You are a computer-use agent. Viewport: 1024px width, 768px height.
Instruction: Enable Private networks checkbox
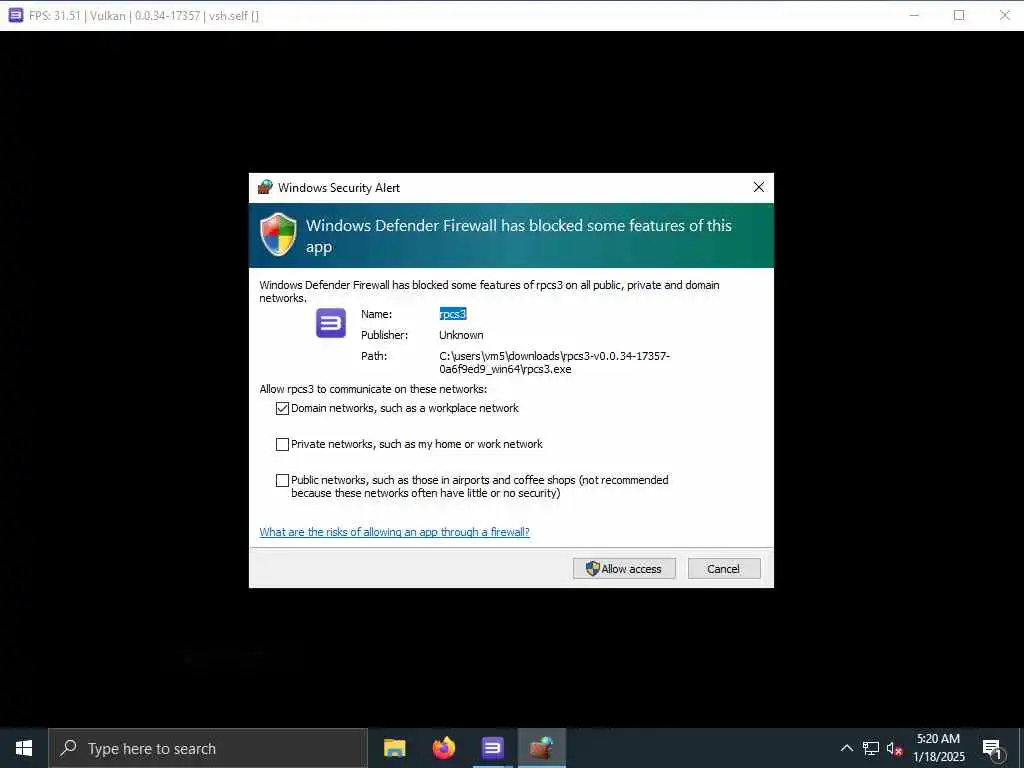282,445
